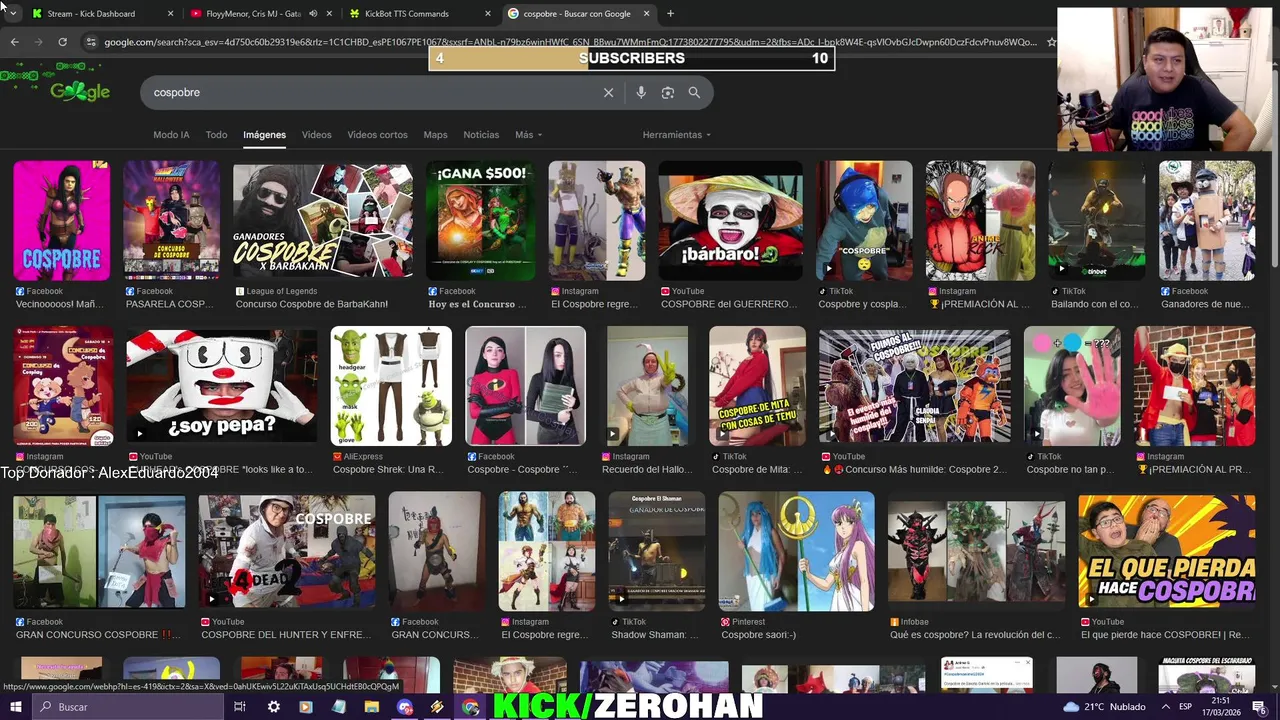Open ¿soy pepa? YouTube thumbnail
Screen dimensions: 1280x720
click(x=222, y=386)
